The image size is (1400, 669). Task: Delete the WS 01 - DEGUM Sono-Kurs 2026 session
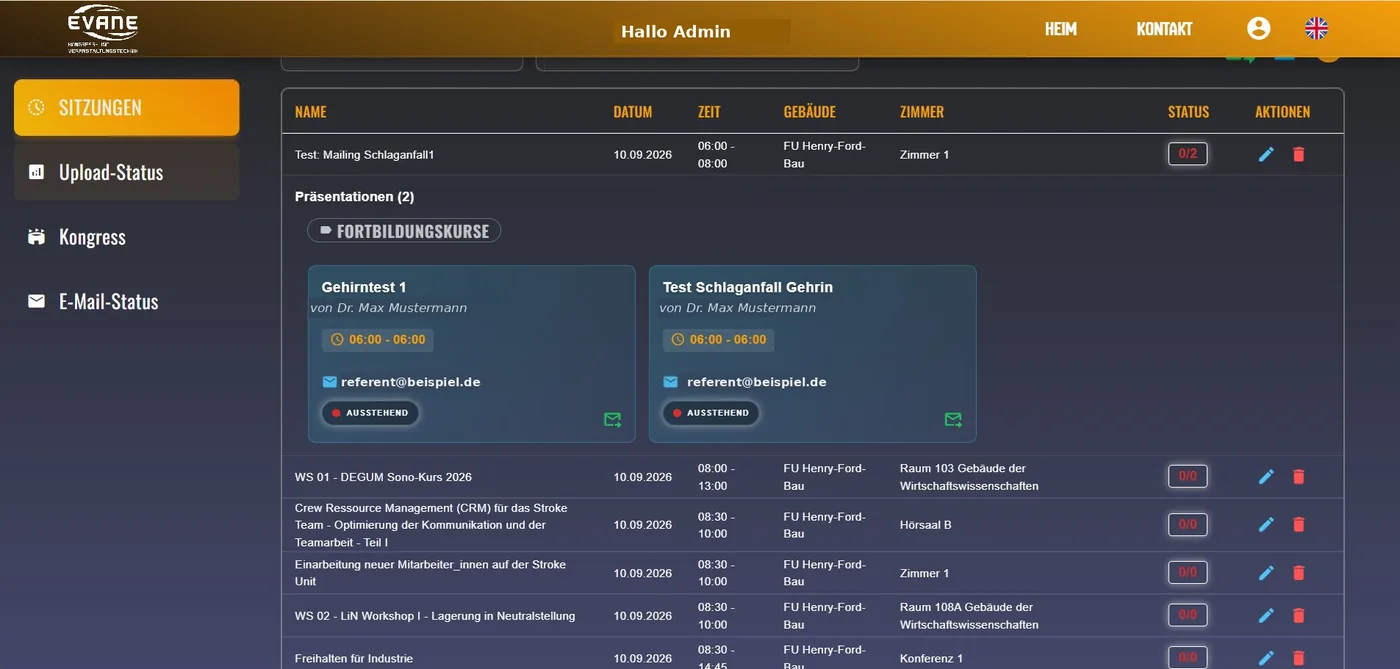point(1299,477)
